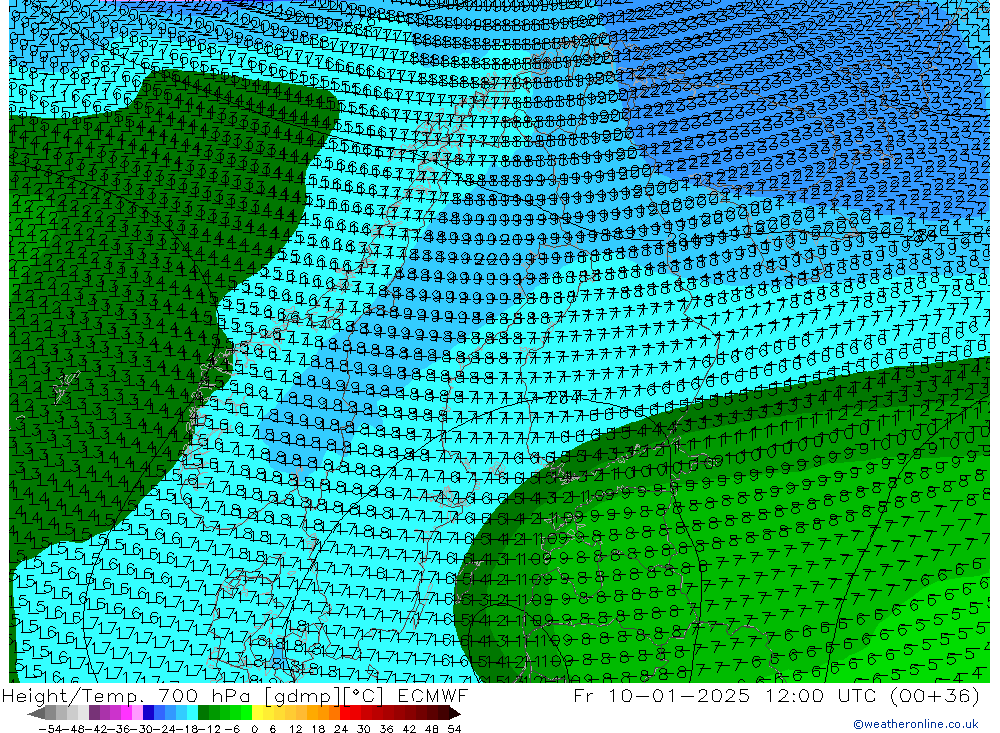The image size is (1000, 733).
Task: Click the '(00+36)' forecast offset text
Action: point(934,695)
